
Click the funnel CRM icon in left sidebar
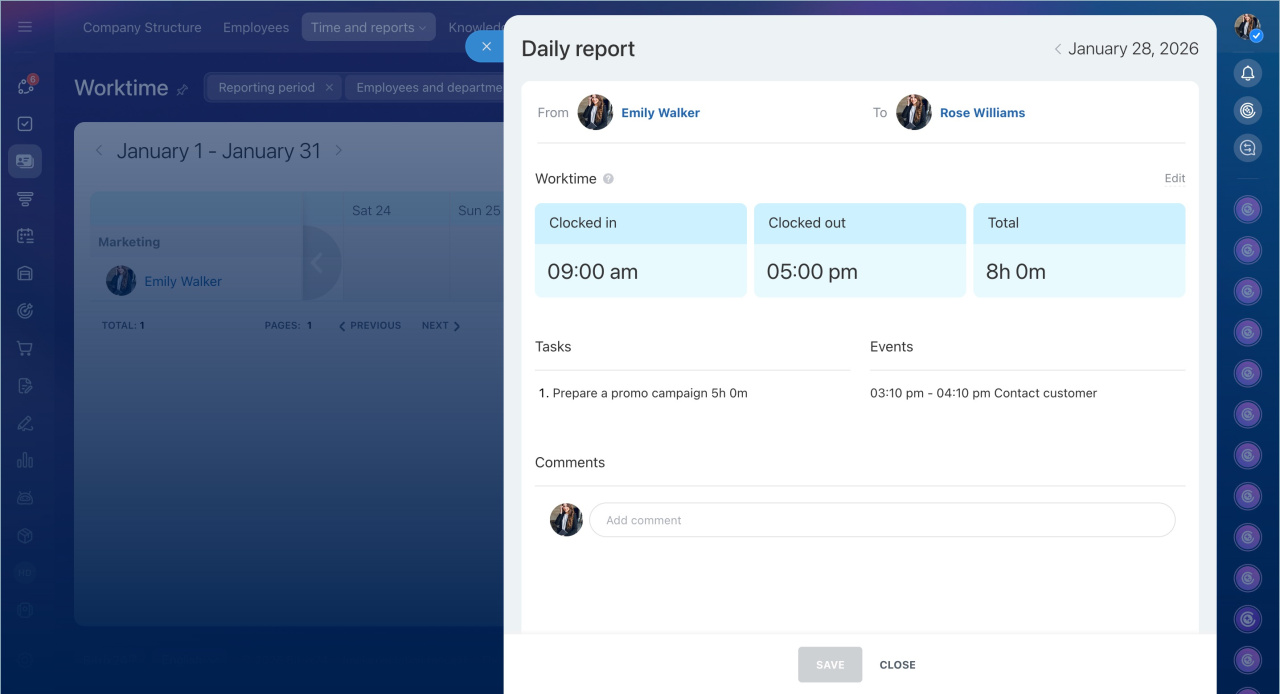pos(25,199)
